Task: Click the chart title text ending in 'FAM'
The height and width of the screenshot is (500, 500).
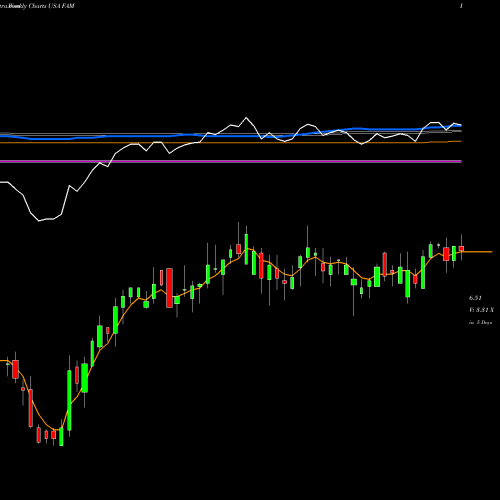Action: [x=37, y=6]
